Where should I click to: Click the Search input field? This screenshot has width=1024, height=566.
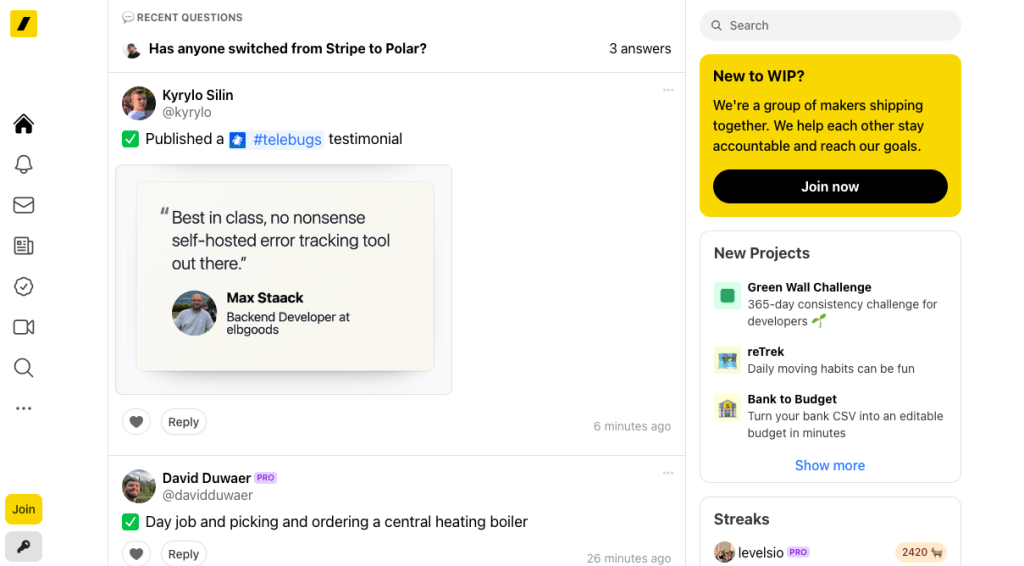(830, 26)
